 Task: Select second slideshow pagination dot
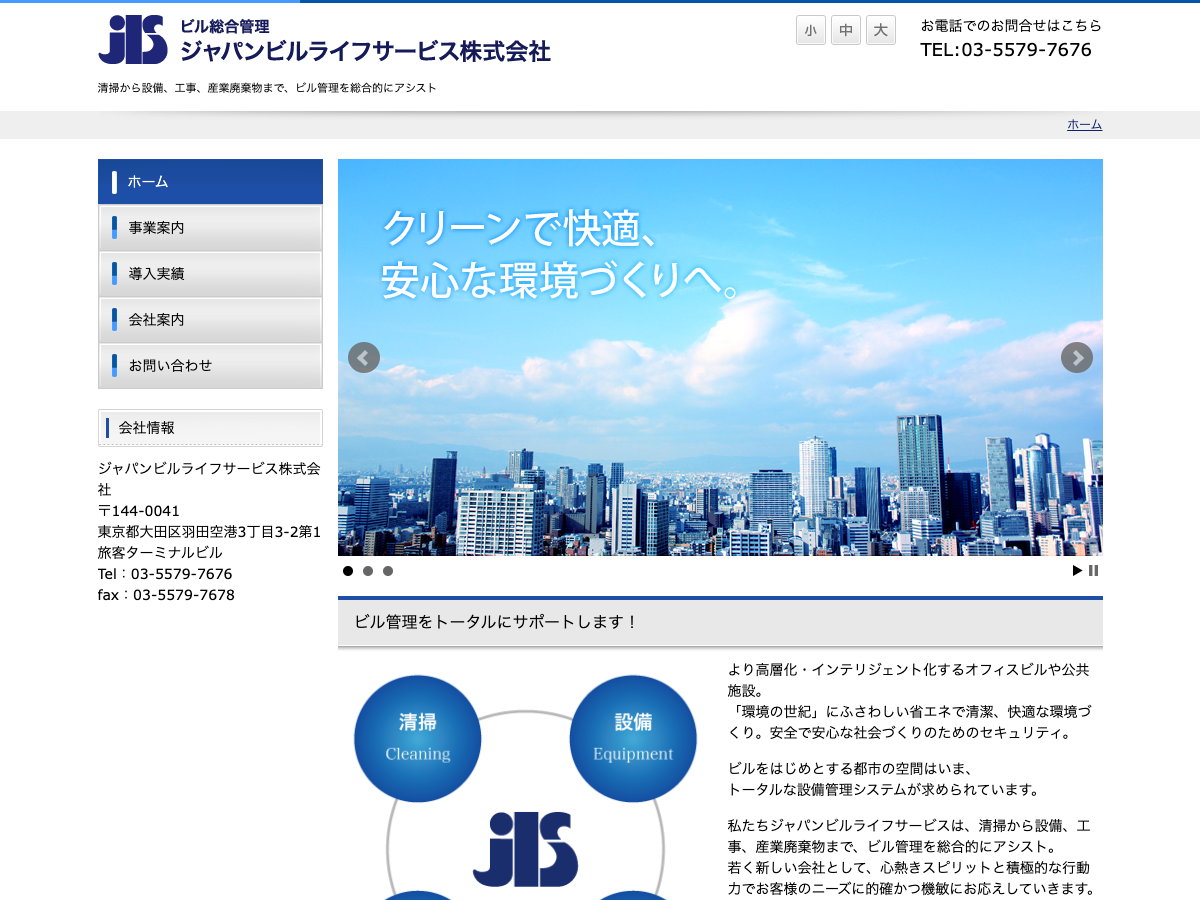368,571
